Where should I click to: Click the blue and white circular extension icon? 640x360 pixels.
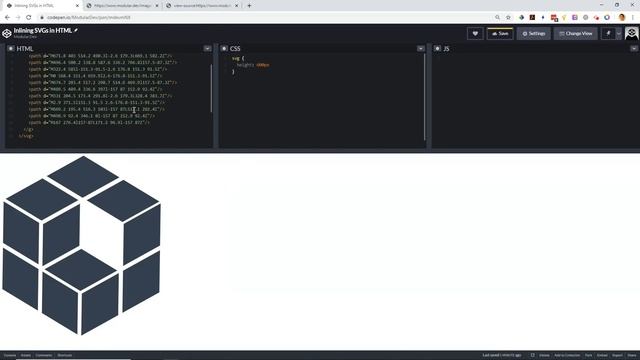(607, 18)
